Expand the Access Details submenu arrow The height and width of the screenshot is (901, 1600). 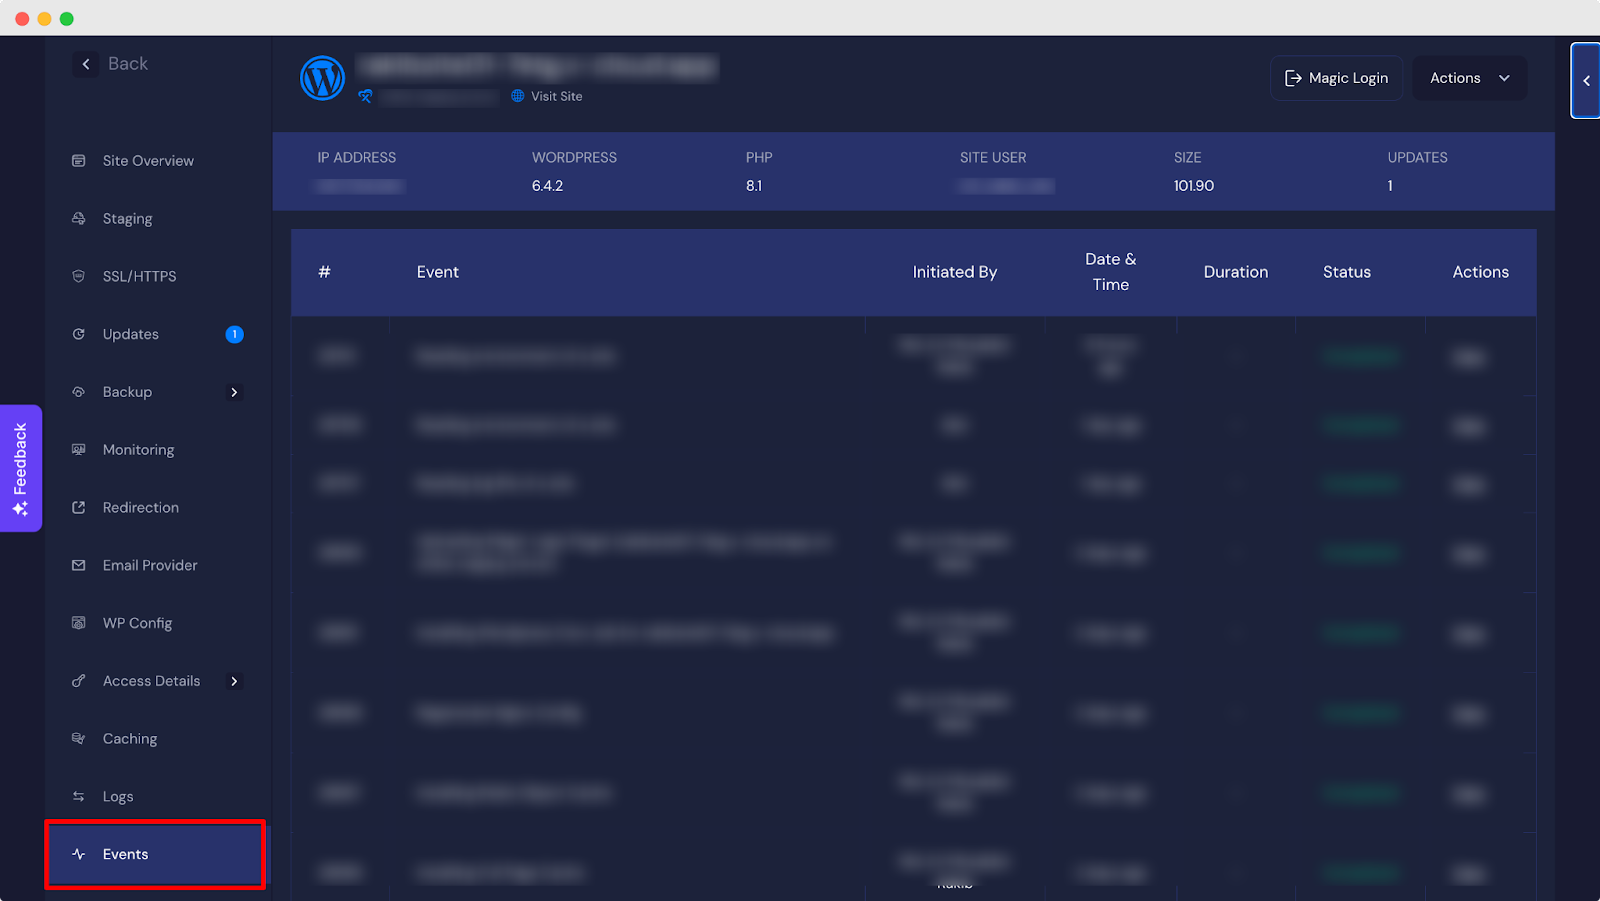pos(234,681)
